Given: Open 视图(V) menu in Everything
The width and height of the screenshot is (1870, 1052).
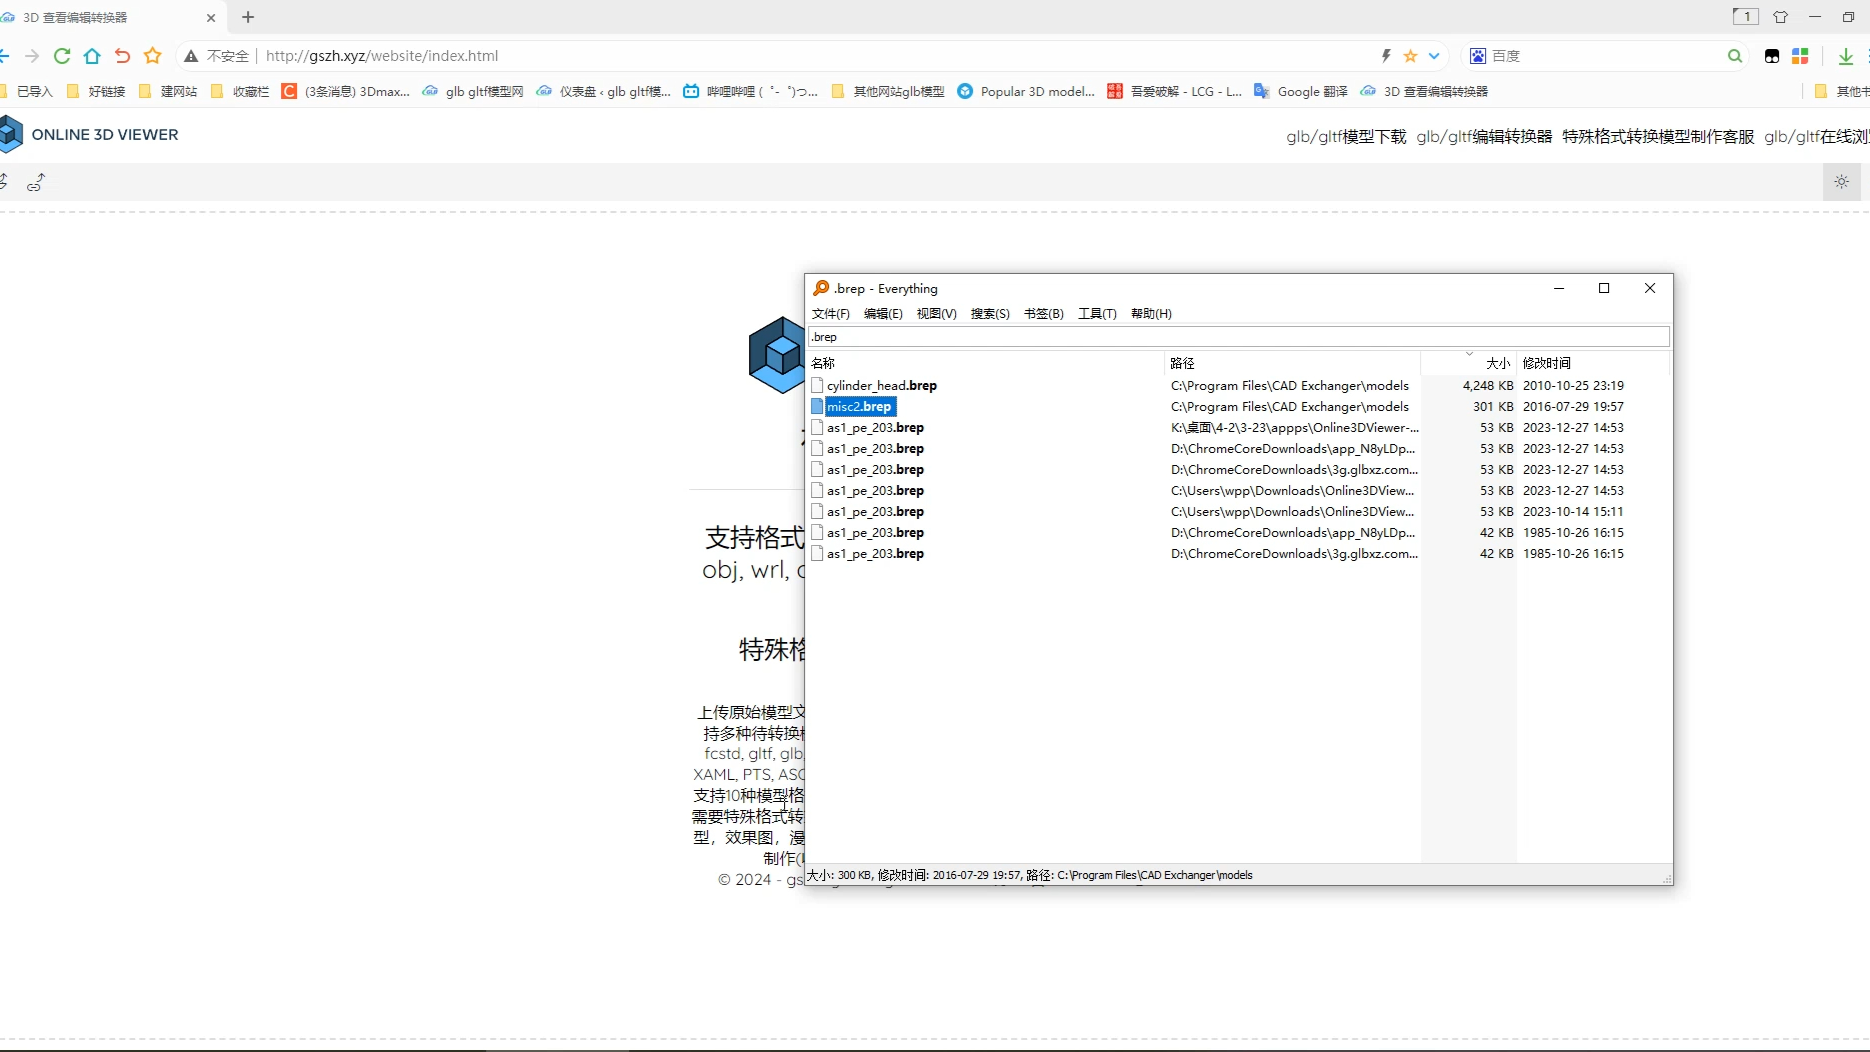Looking at the screenshot, I should (x=936, y=314).
